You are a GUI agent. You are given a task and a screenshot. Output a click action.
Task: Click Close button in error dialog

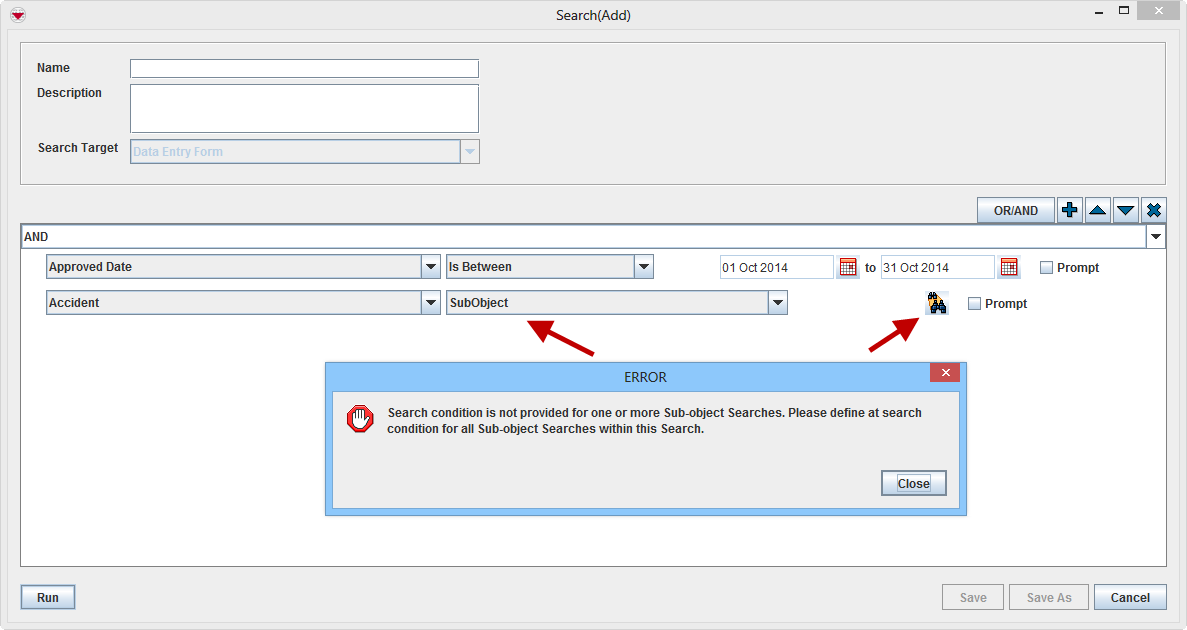913,483
